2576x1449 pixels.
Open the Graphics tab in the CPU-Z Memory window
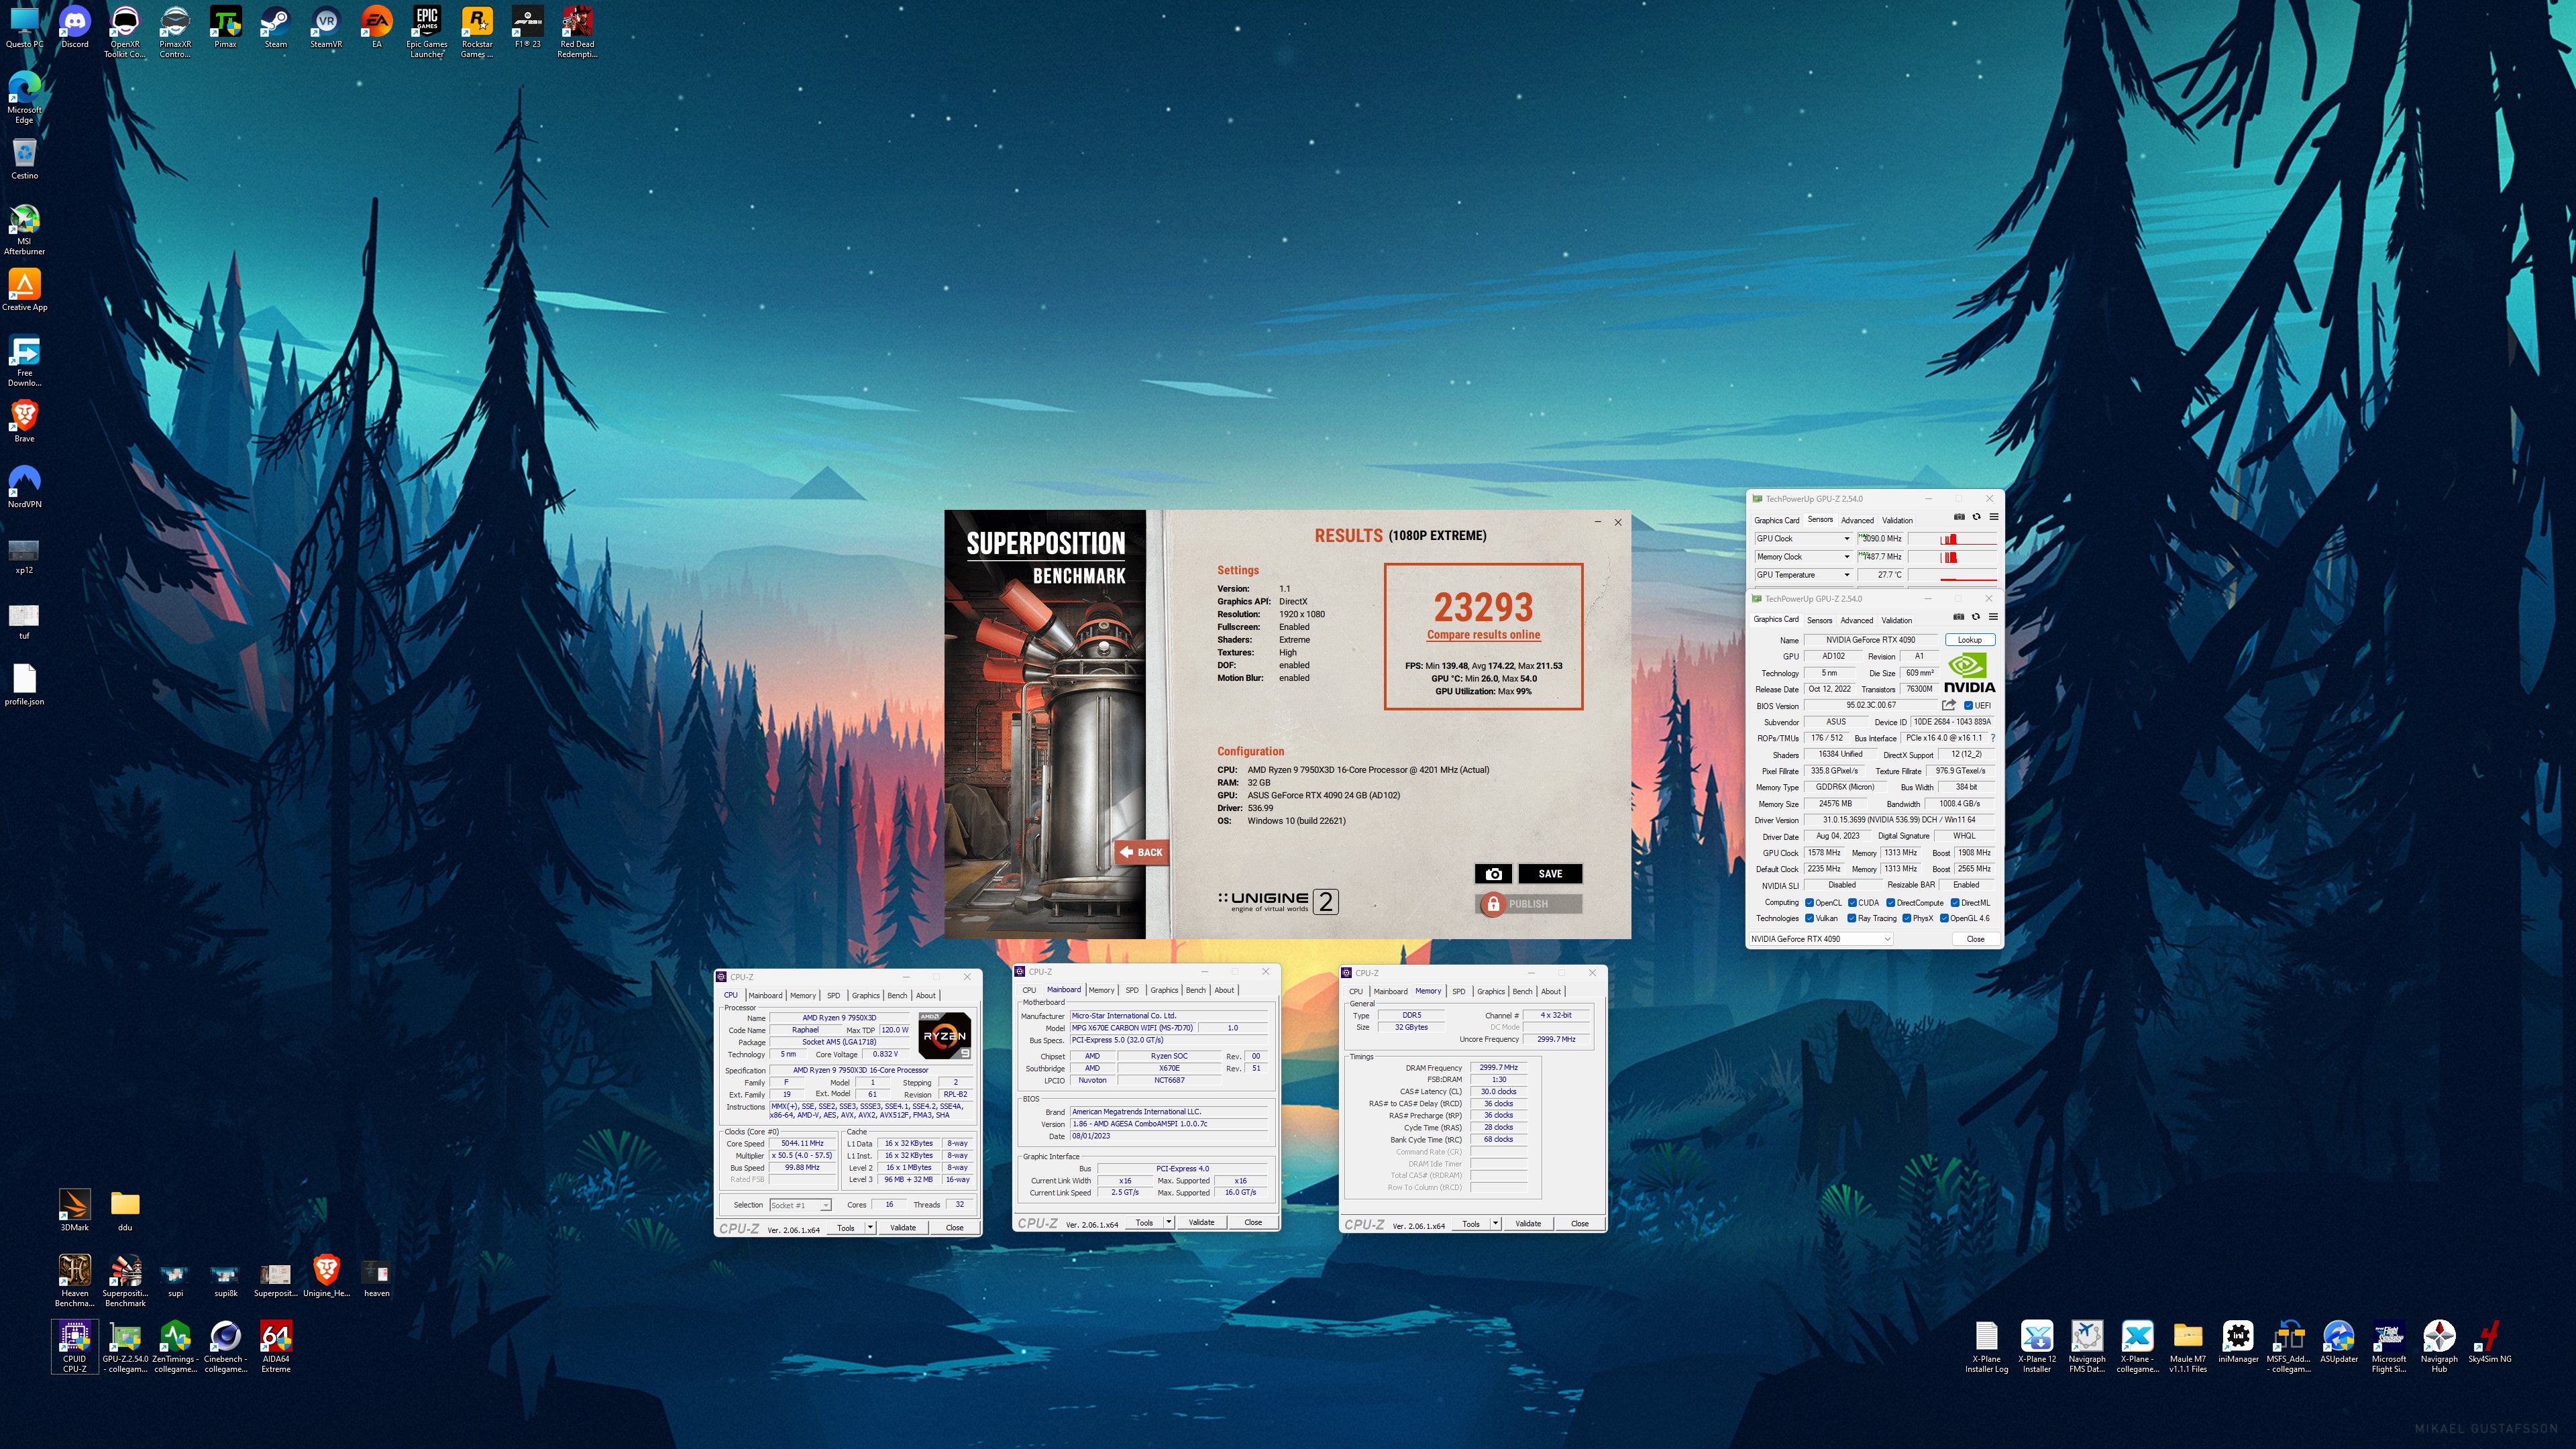coord(1490,992)
